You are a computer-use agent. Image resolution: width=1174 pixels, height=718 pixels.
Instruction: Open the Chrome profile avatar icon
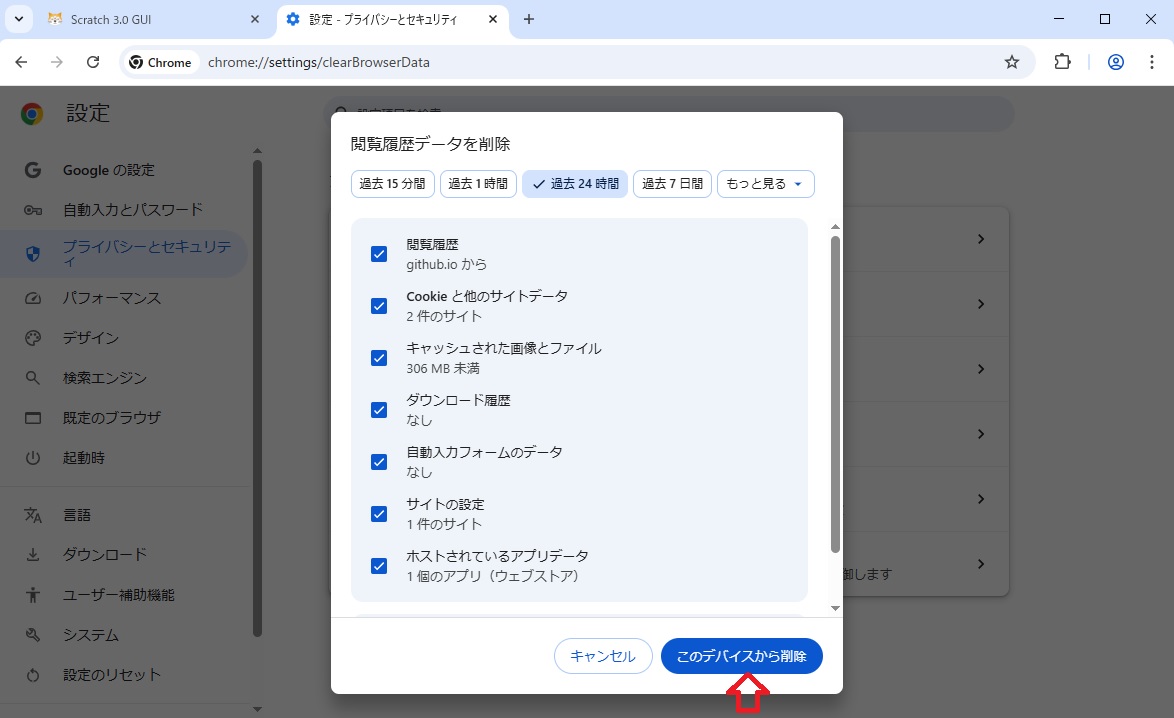(1116, 62)
